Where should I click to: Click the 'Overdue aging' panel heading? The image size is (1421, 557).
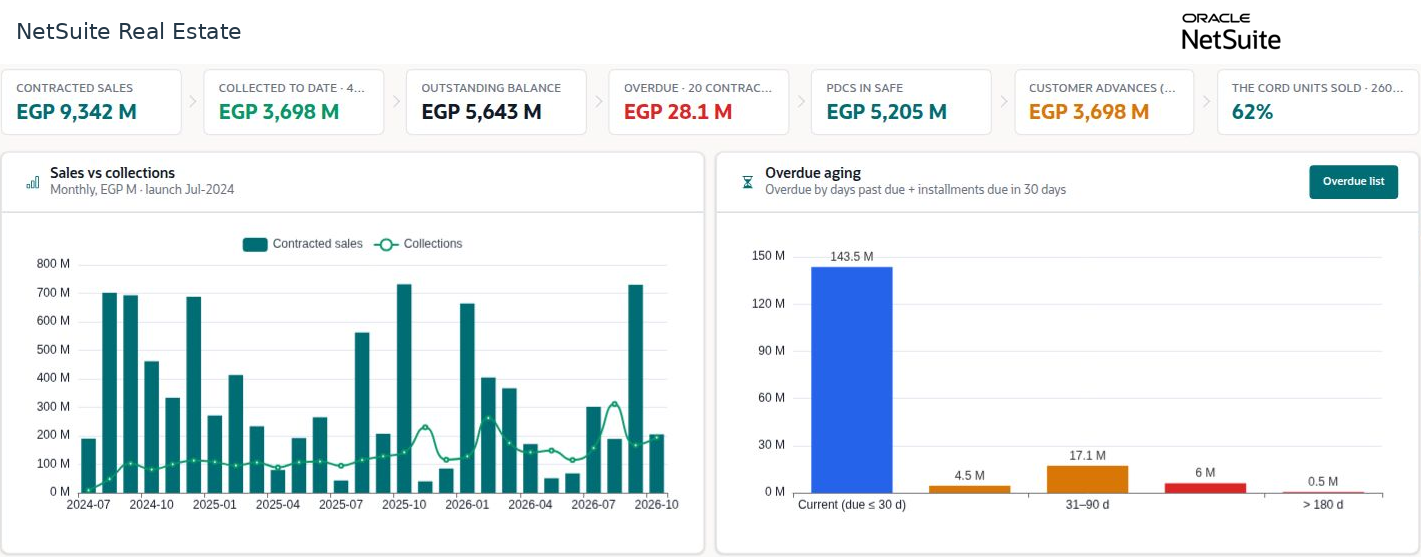(x=812, y=173)
